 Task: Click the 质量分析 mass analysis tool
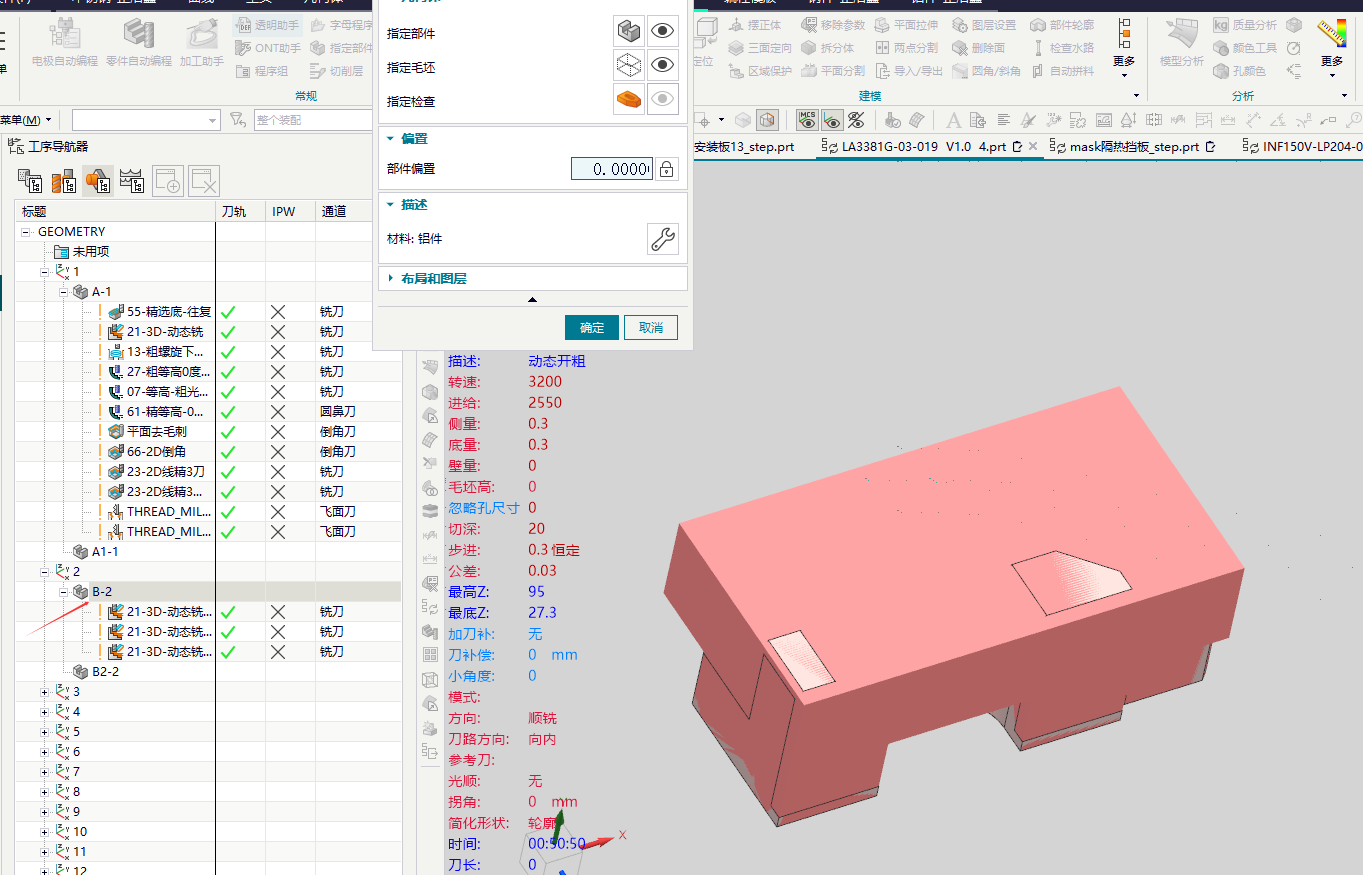click(1245, 25)
